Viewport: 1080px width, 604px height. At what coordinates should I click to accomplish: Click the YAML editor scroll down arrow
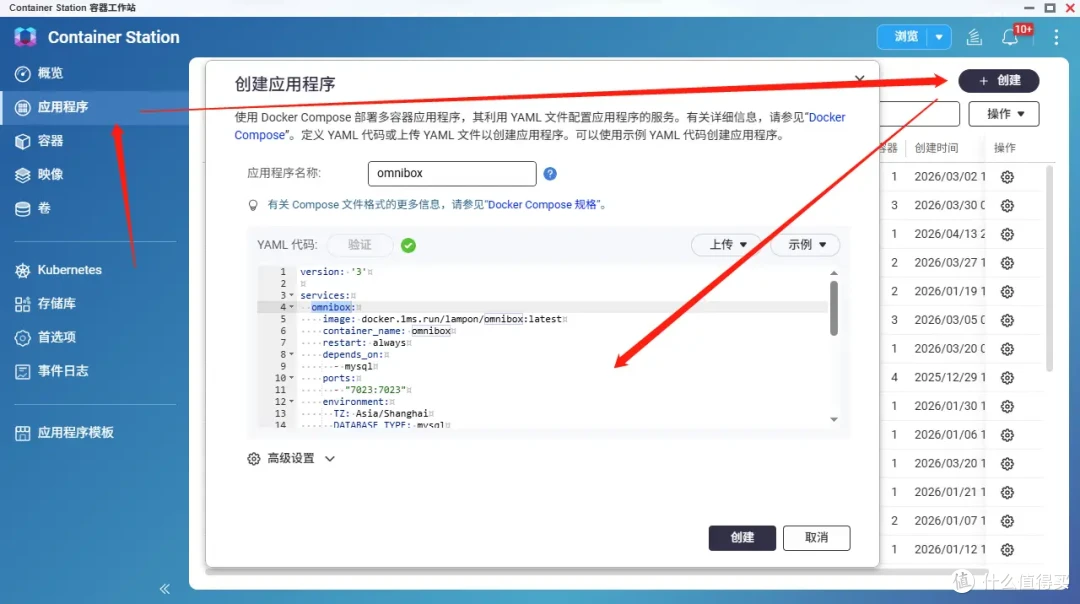833,419
